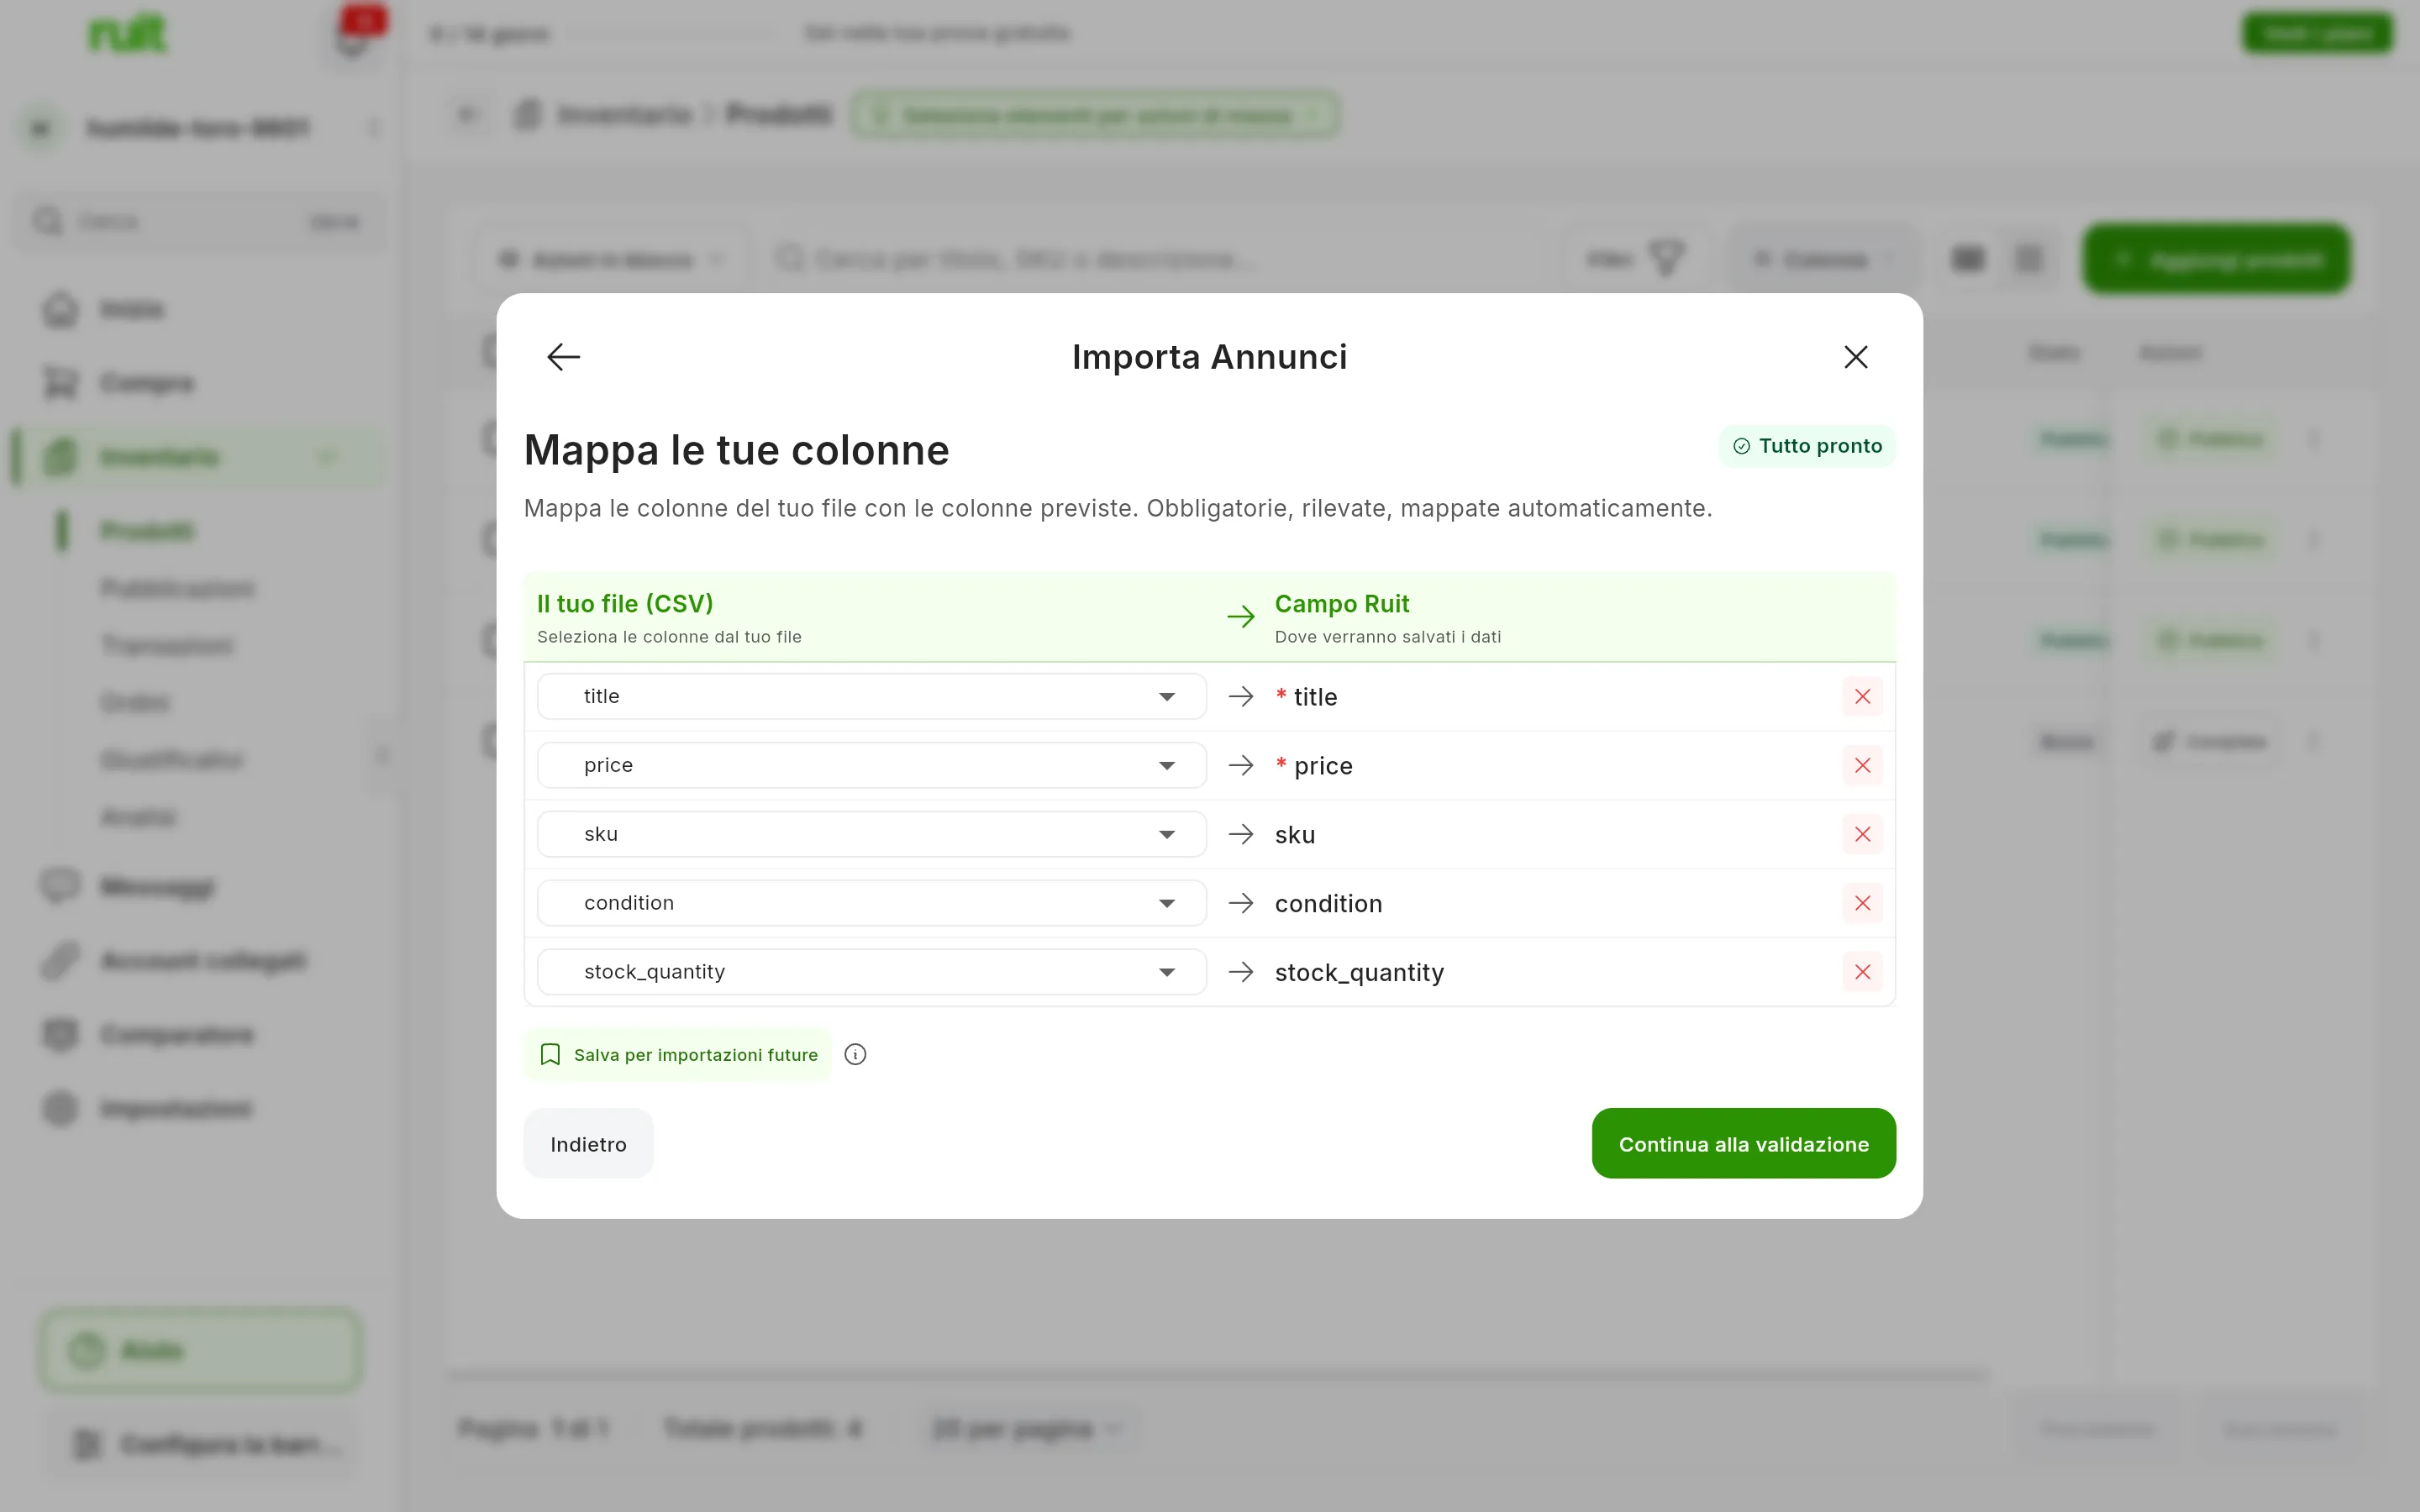
Task: Open the title column dropdown
Action: coord(871,696)
